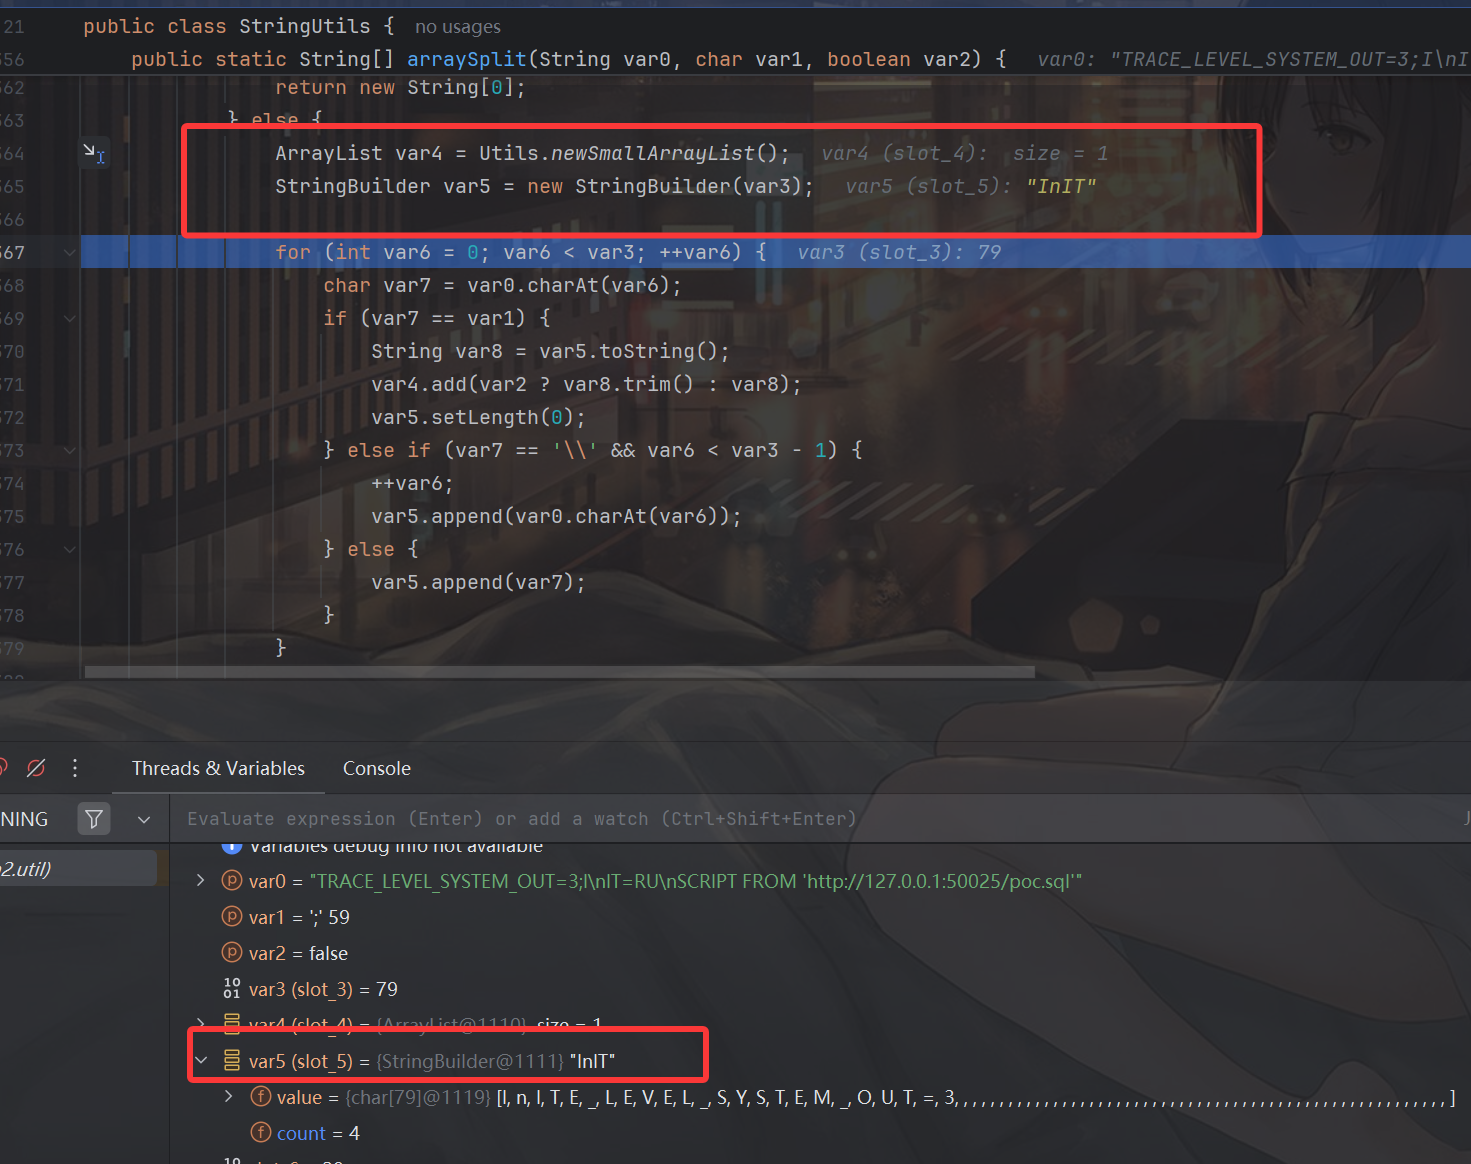This screenshot has width=1471, height=1164.
Task: Select the Threads & Variables tab
Action: 218,768
